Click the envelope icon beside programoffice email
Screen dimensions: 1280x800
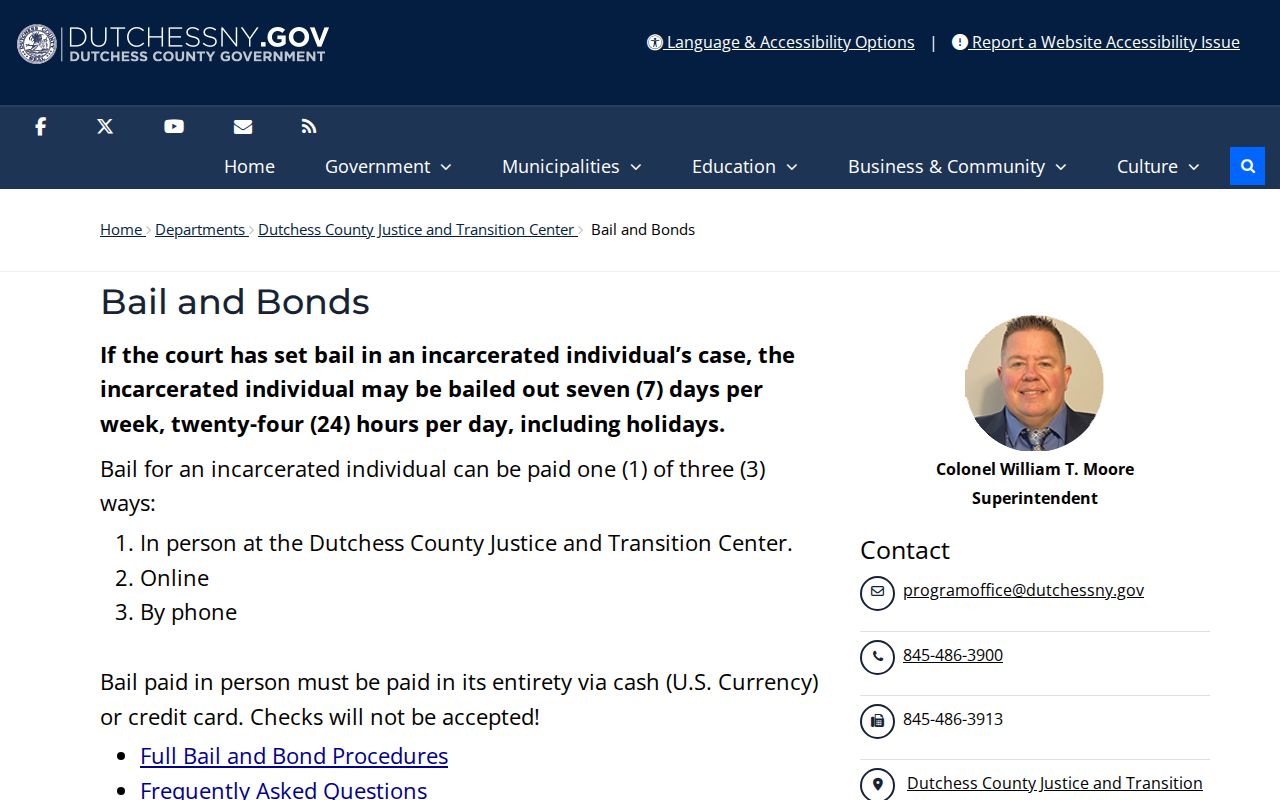pyautogui.click(x=877, y=592)
